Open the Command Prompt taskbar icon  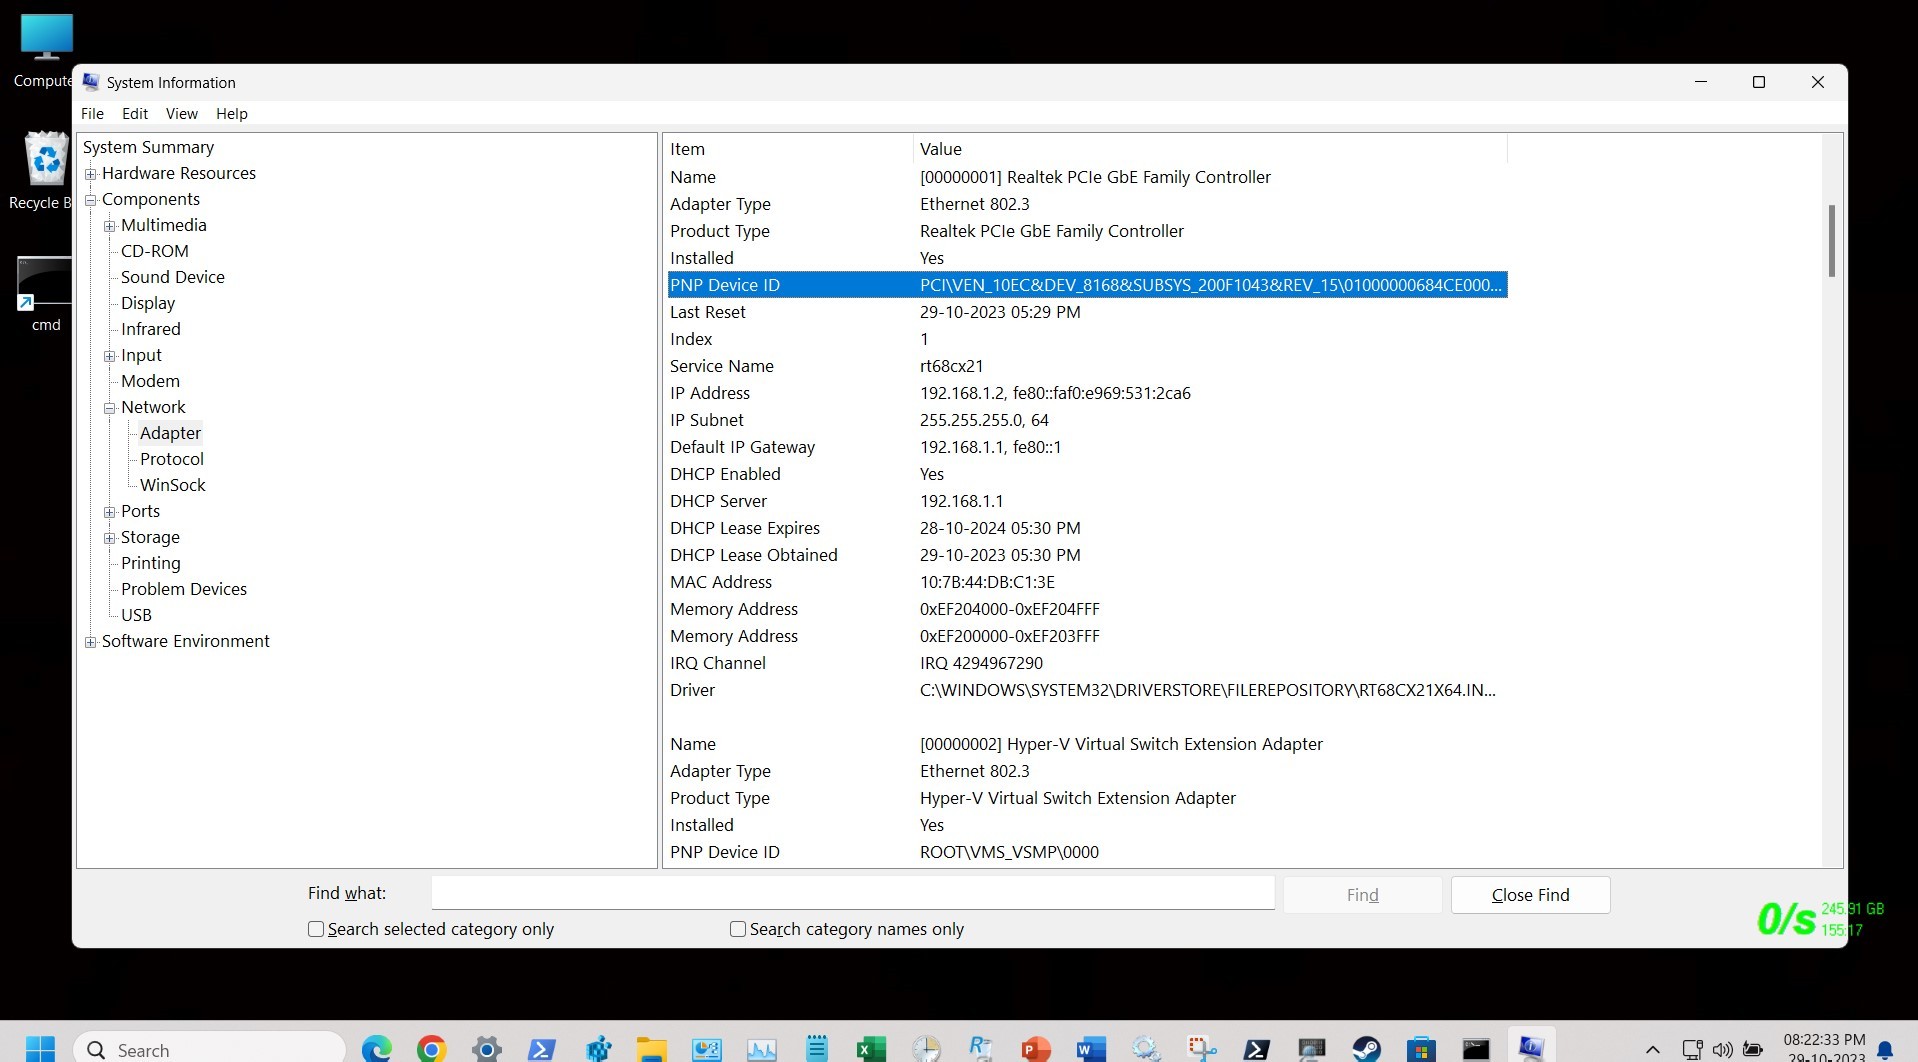pos(1476,1049)
